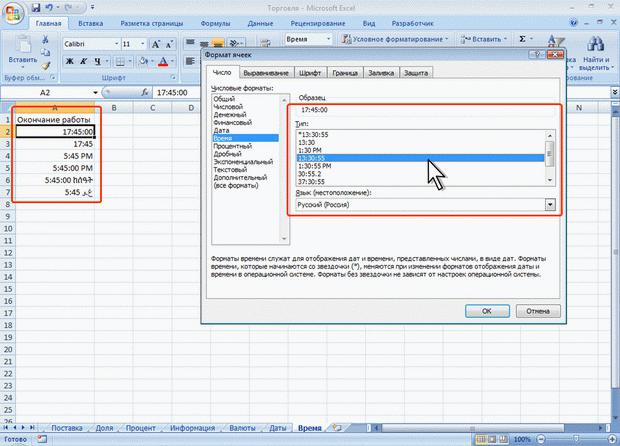
Task: Click zoom in plus button
Action: pos(612,439)
